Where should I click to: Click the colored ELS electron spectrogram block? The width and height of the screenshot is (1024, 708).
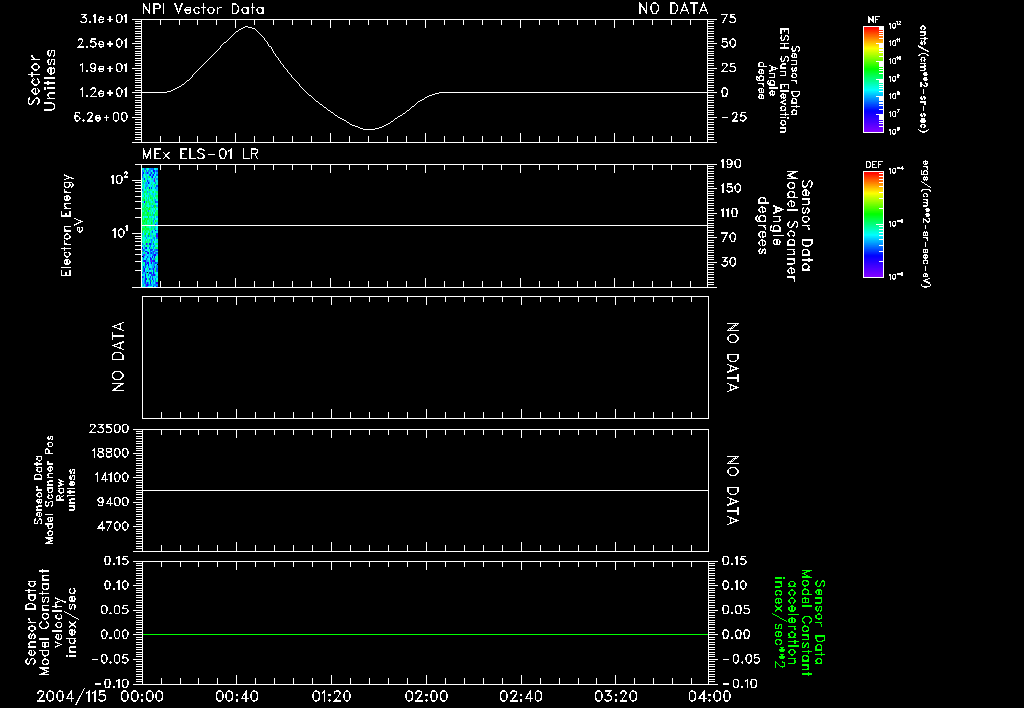[150, 227]
